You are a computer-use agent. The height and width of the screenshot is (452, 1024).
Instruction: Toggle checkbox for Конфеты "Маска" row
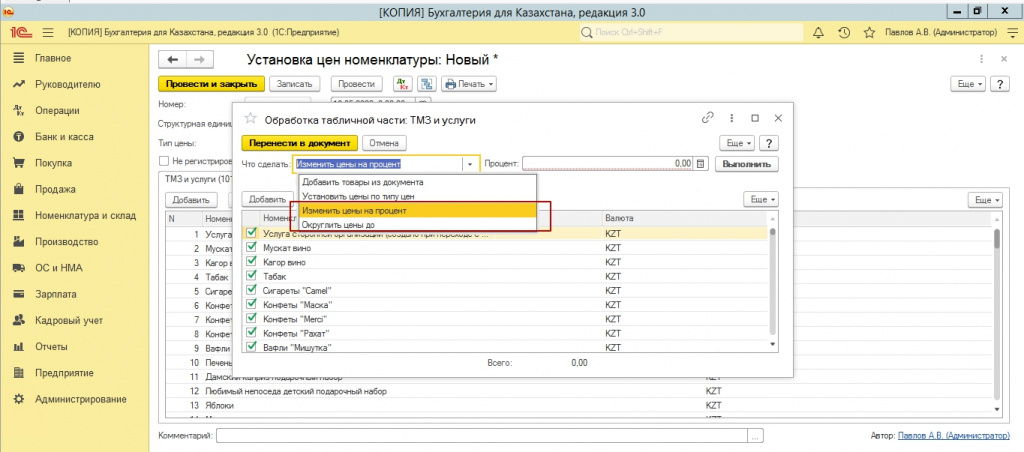pyautogui.click(x=251, y=304)
